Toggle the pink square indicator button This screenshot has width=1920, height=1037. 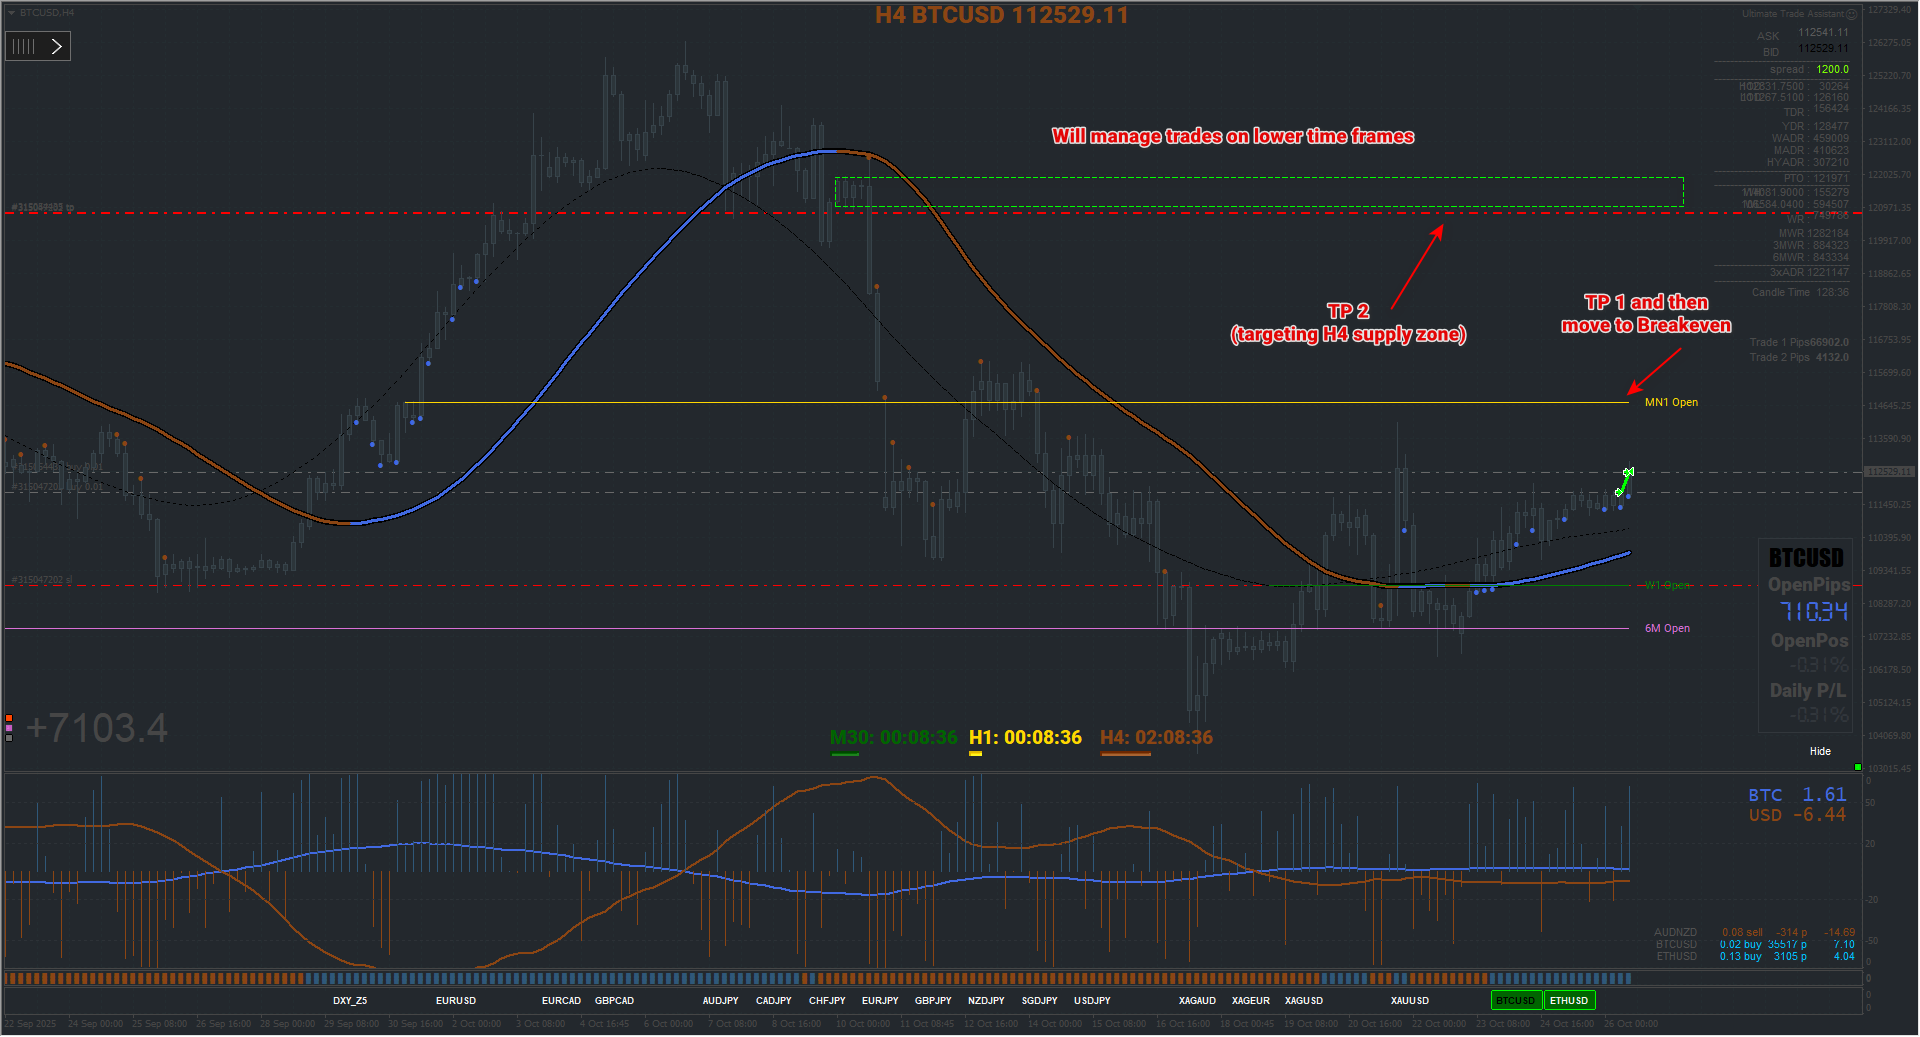click(x=9, y=728)
